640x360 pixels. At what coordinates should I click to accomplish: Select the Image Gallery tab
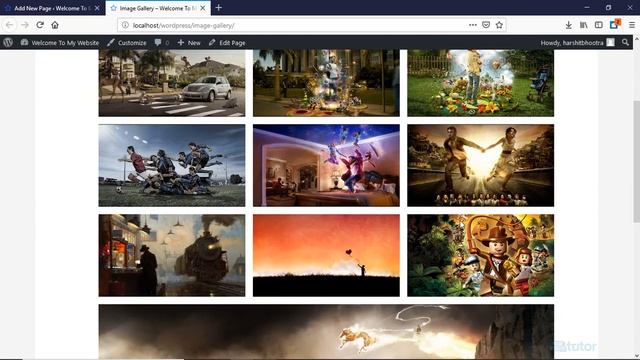click(158, 8)
